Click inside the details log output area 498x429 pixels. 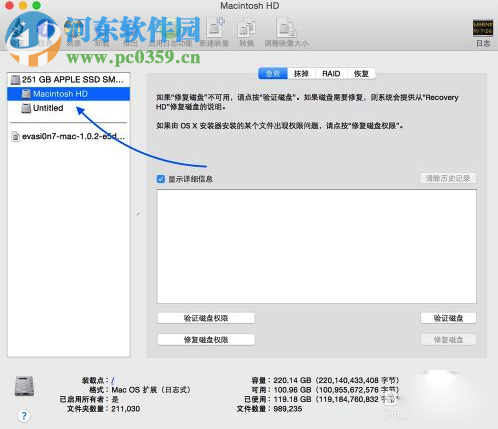point(317,246)
